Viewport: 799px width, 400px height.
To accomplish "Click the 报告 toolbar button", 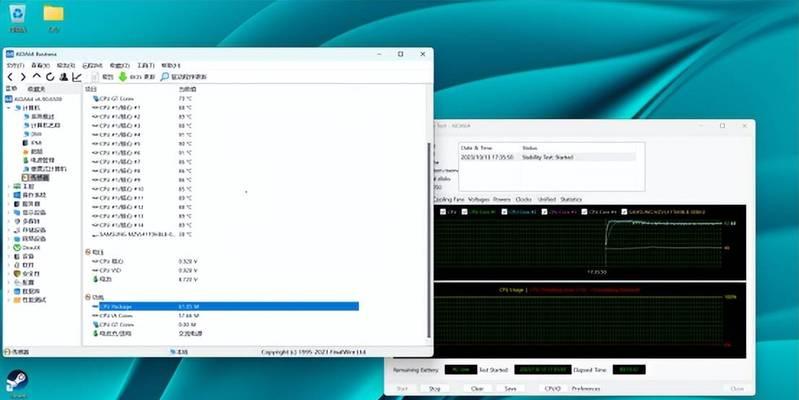I will tap(103, 77).
